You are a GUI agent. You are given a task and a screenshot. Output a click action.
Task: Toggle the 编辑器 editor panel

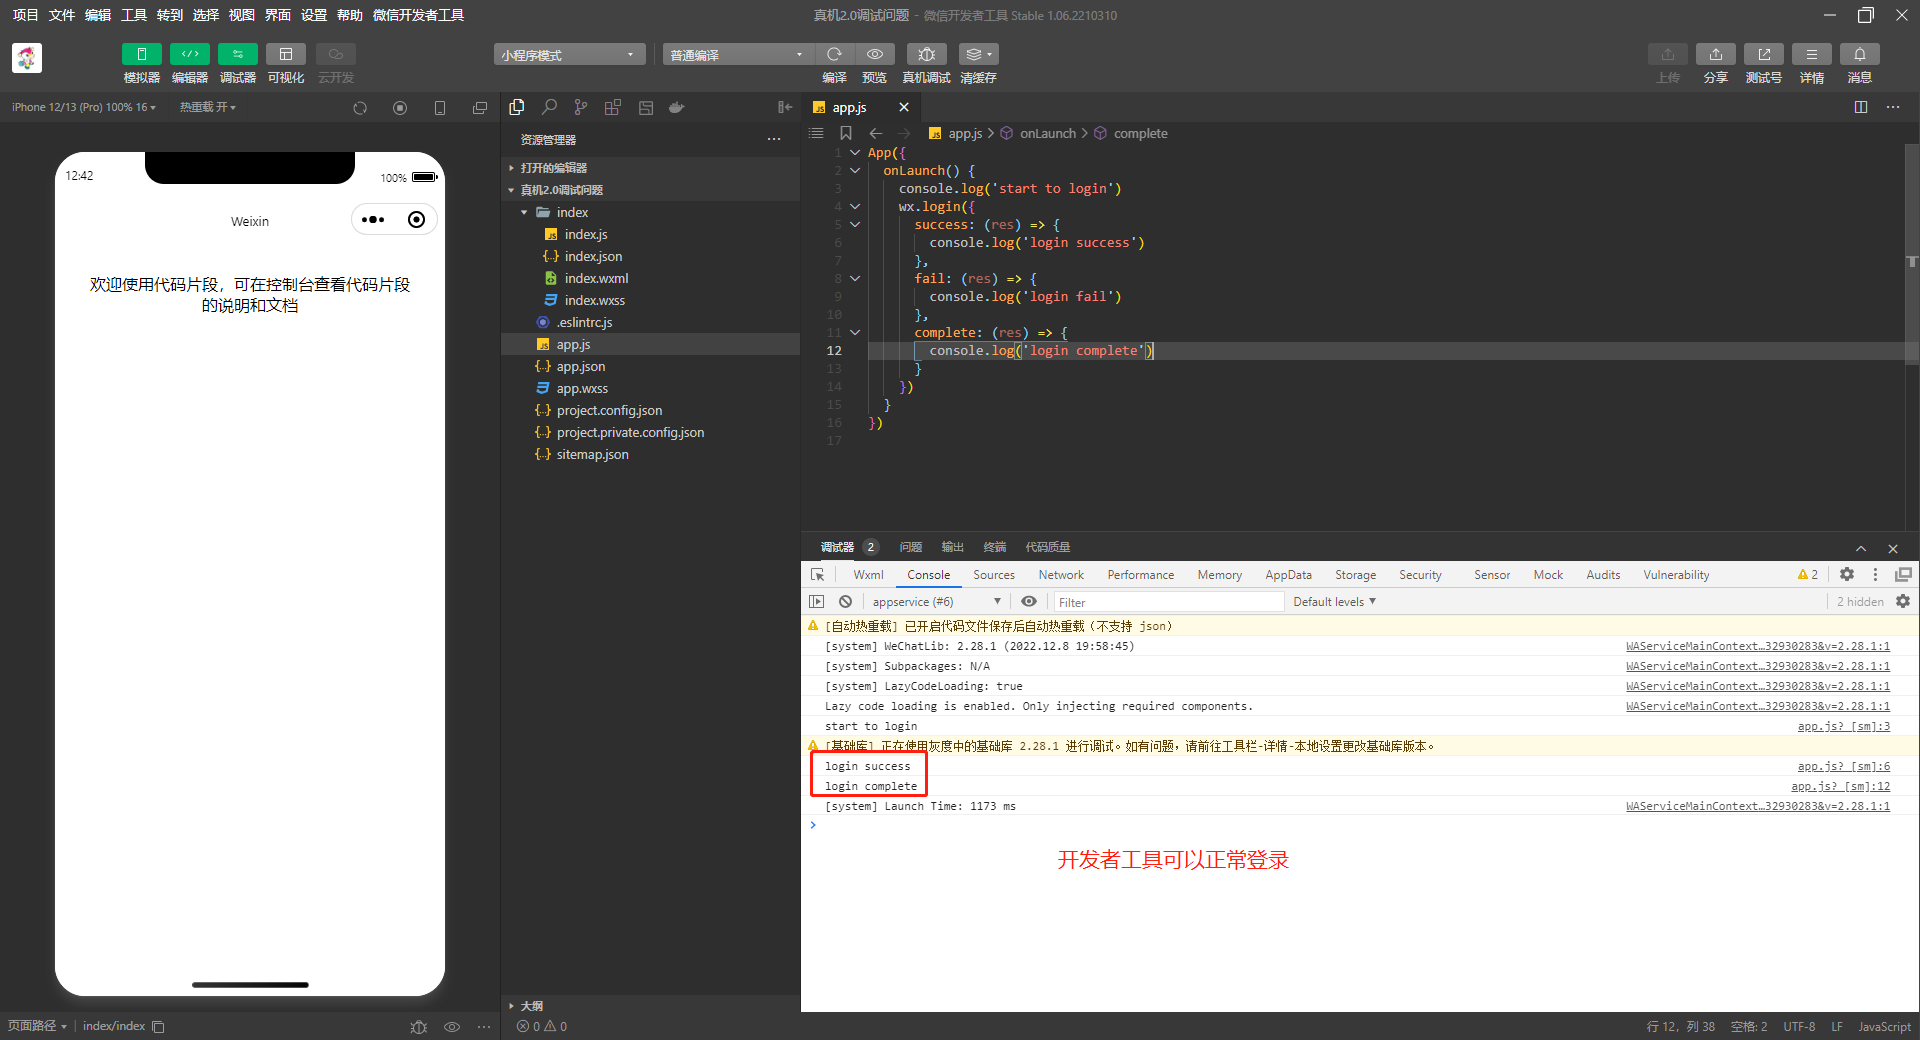point(190,54)
